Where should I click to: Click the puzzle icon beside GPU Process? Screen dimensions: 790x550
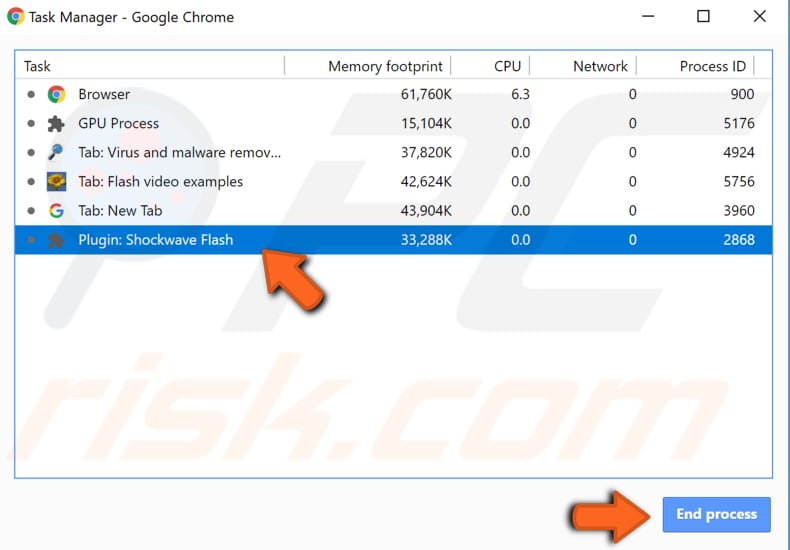(x=56, y=123)
